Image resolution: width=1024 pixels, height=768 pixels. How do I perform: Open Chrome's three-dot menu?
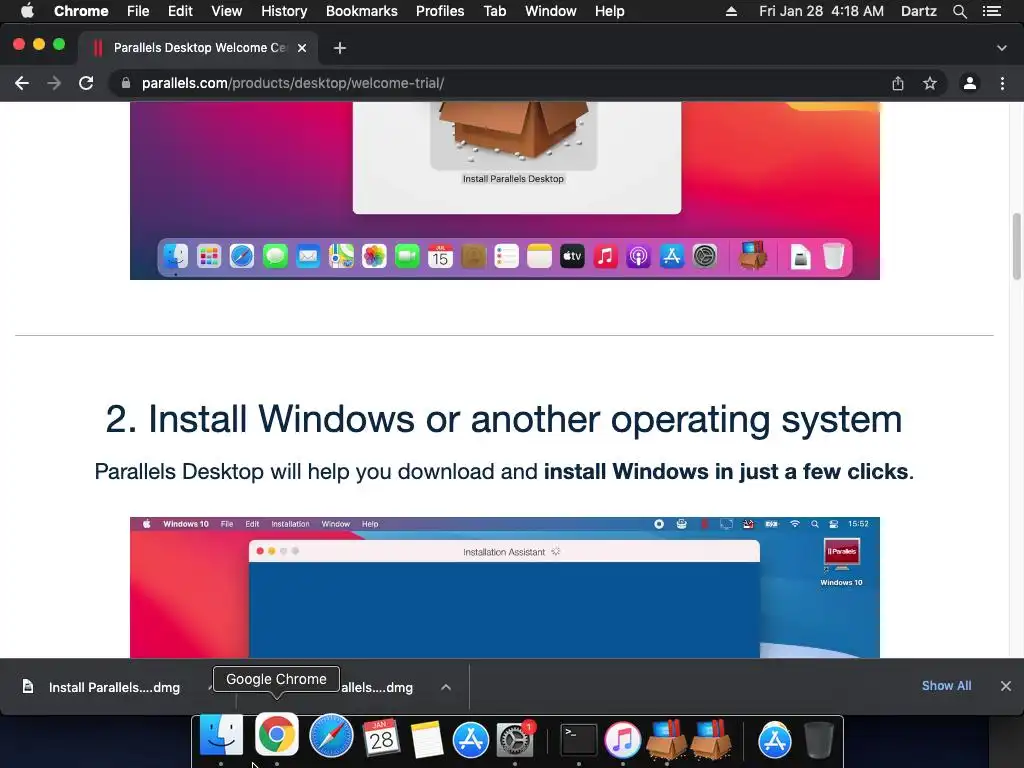click(x=1002, y=83)
